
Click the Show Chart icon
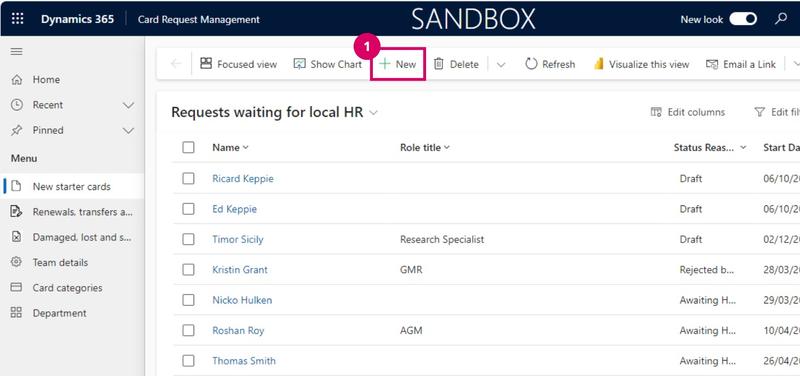pyautogui.click(x=299, y=64)
